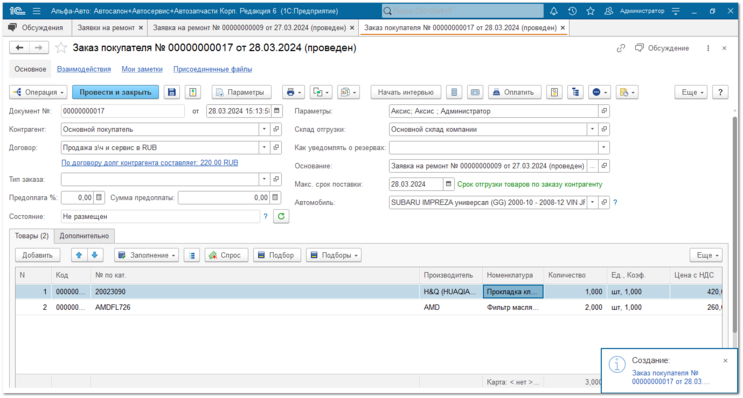This screenshot has width=743, height=398.
Task: Open the Склад отгрузки record's open icon
Action: point(604,129)
